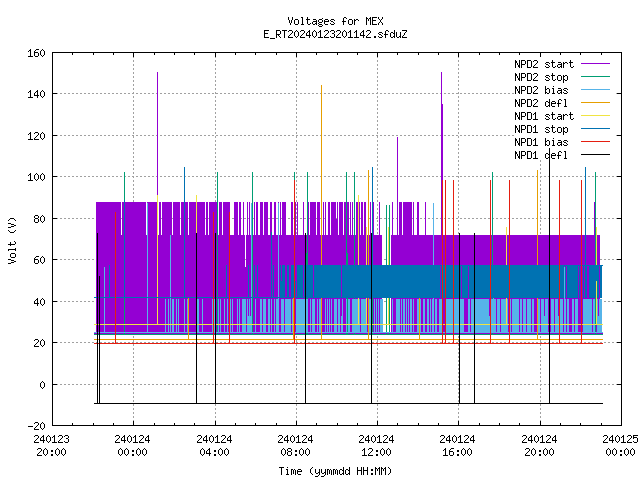Select the NPD2 bias legend label
The height and width of the screenshot is (480, 640).
pyautogui.click(x=541, y=90)
